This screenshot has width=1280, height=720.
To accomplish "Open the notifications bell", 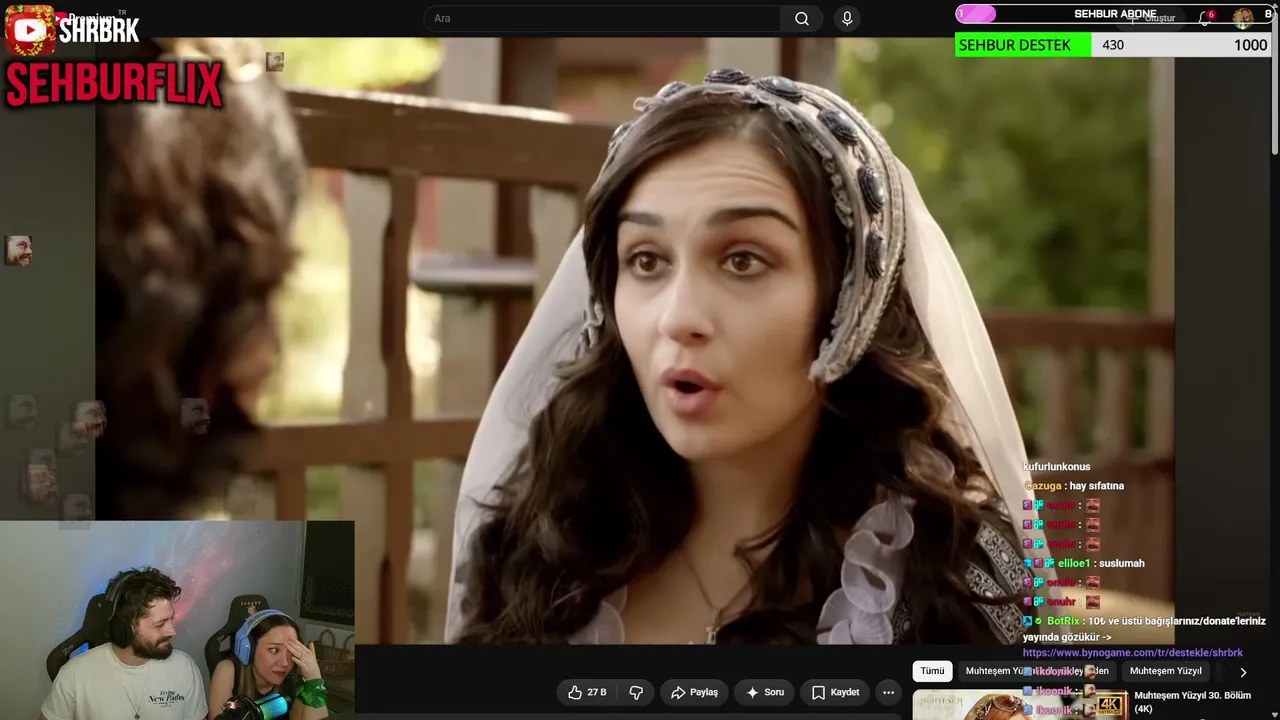I will pyautogui.click(x=1206, y=18).
